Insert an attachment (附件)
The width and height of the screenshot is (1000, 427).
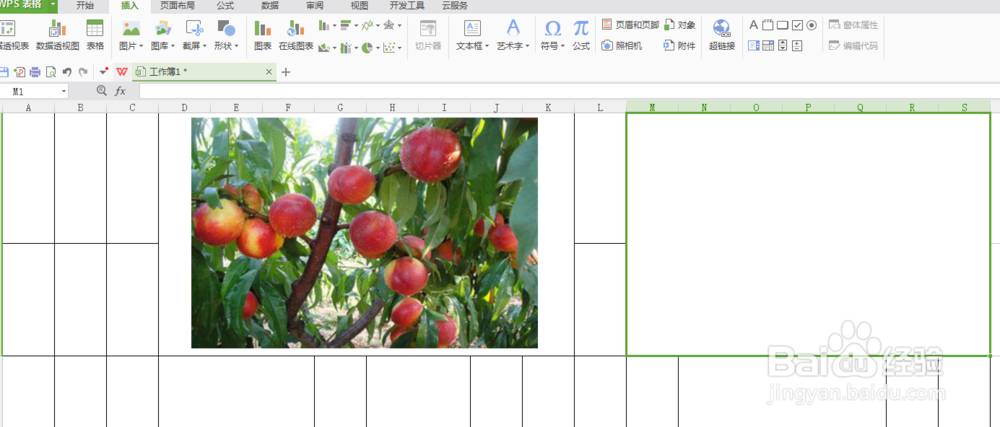pos(680,46)
